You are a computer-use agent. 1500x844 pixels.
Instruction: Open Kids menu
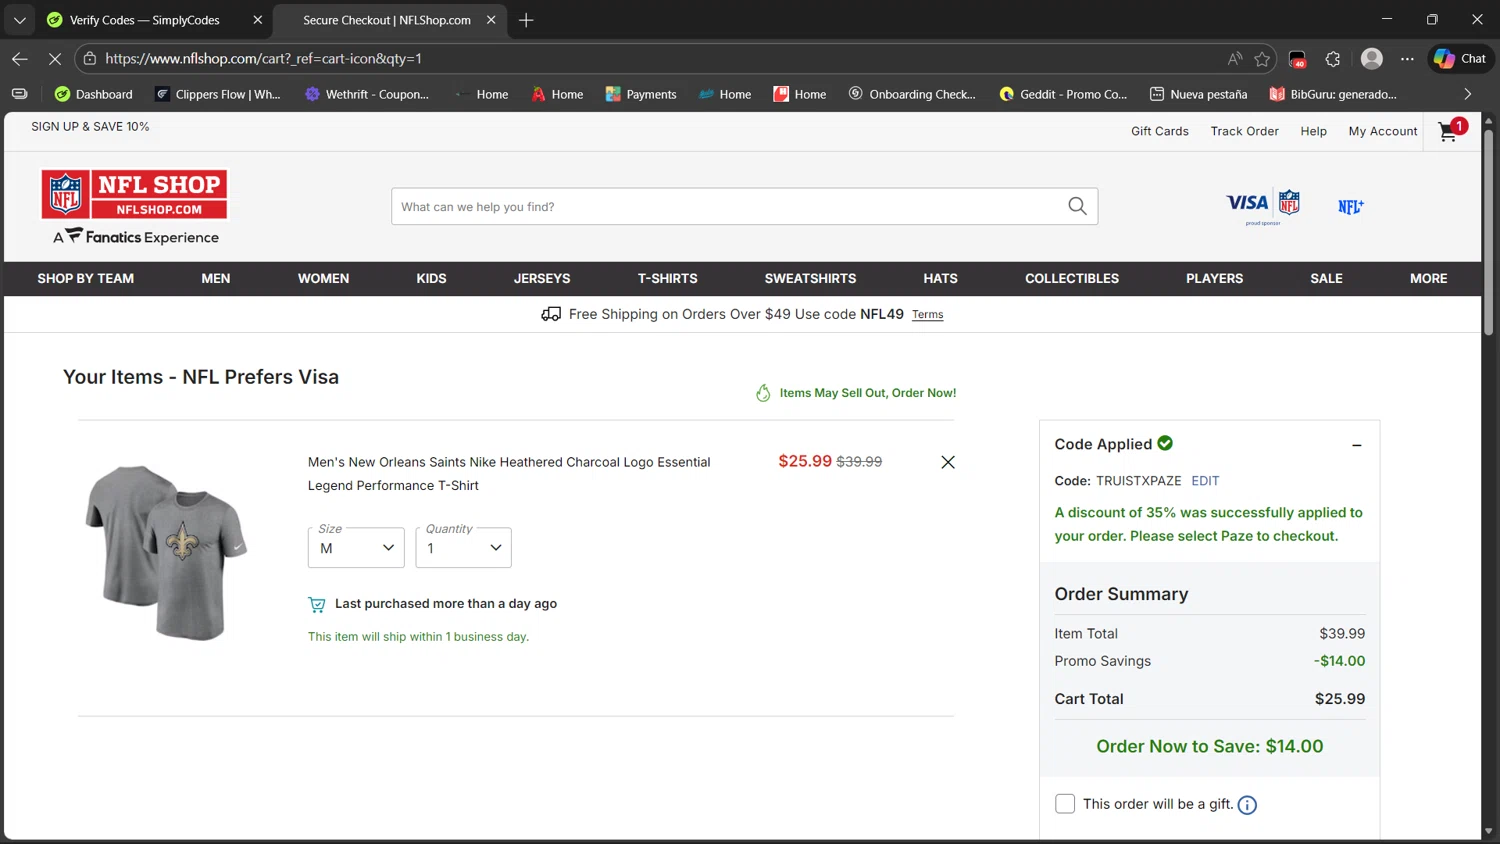[431, 279]
